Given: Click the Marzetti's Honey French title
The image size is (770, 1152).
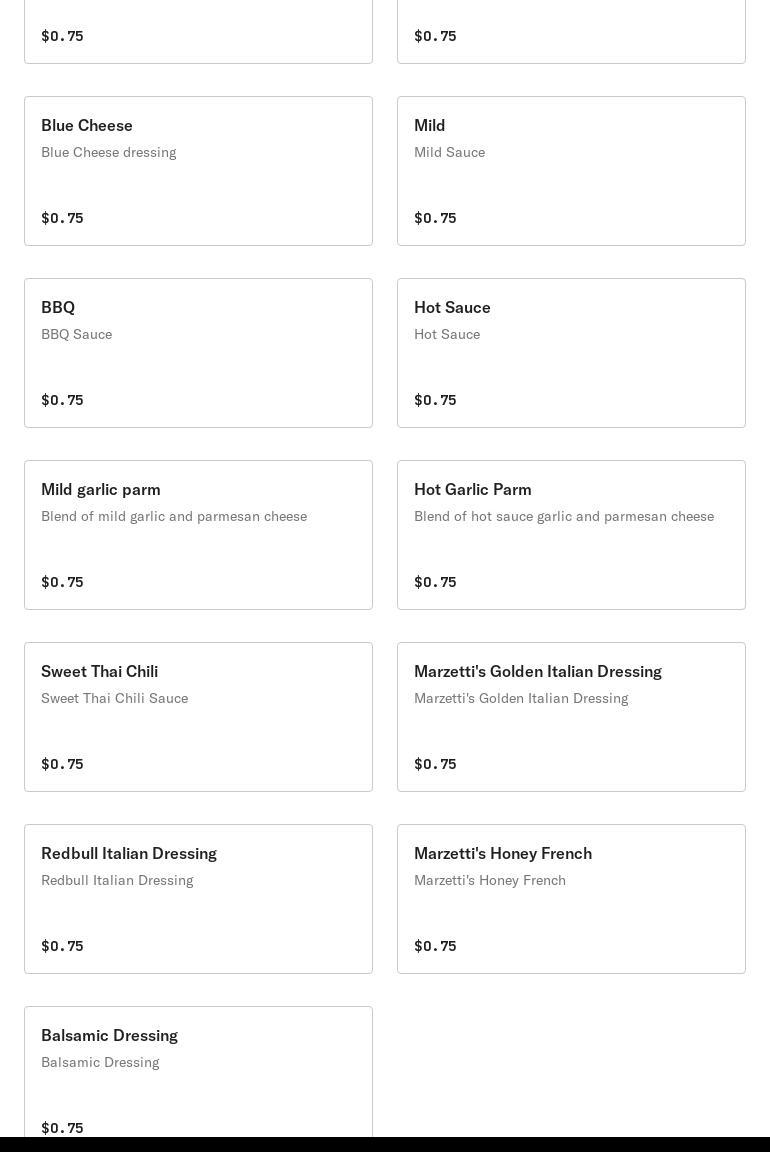Looking at the screenshot, I should 502,853.
